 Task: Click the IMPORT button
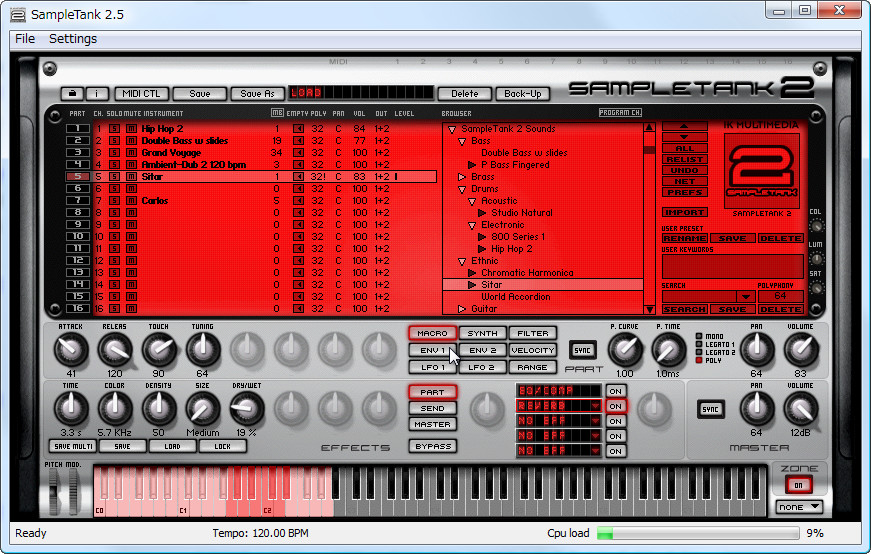pyautogui.click(x=684, y=212)
